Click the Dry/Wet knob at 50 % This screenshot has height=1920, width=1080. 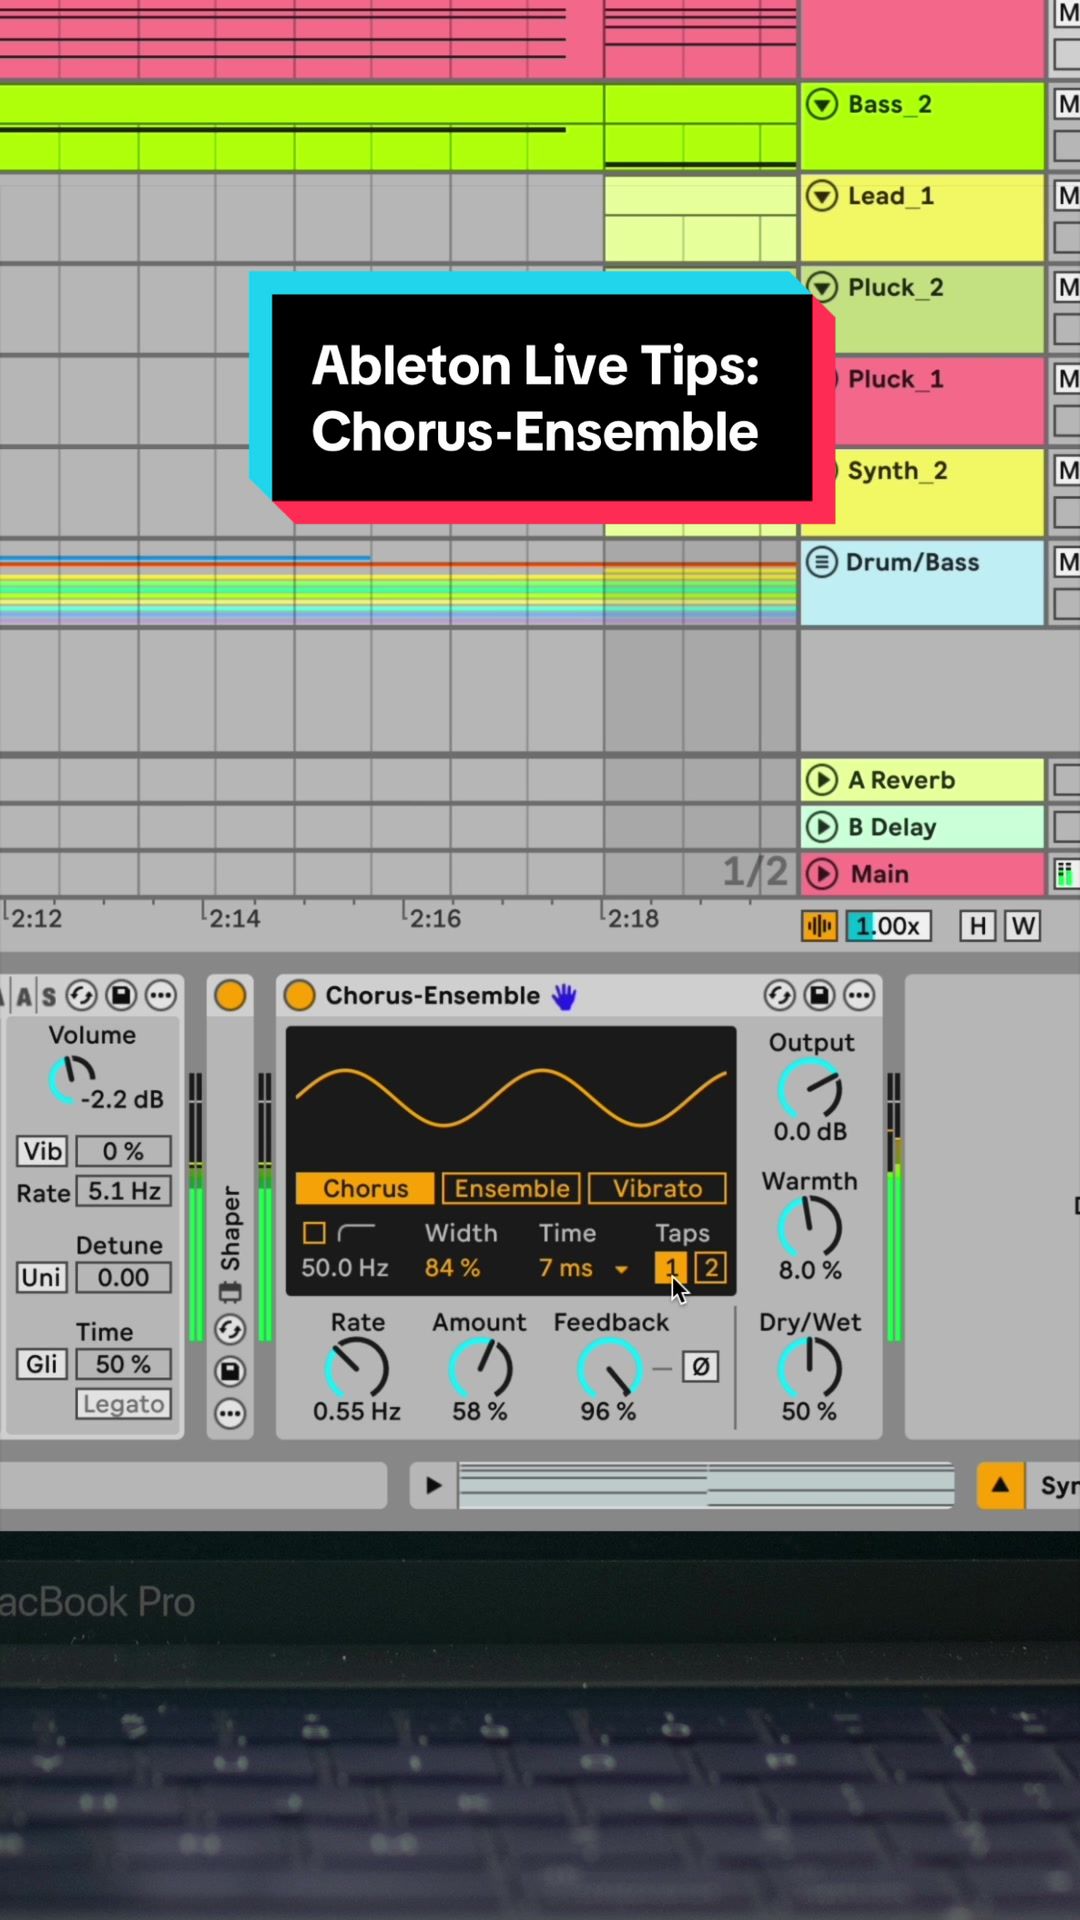click(x=809, y=1368)
